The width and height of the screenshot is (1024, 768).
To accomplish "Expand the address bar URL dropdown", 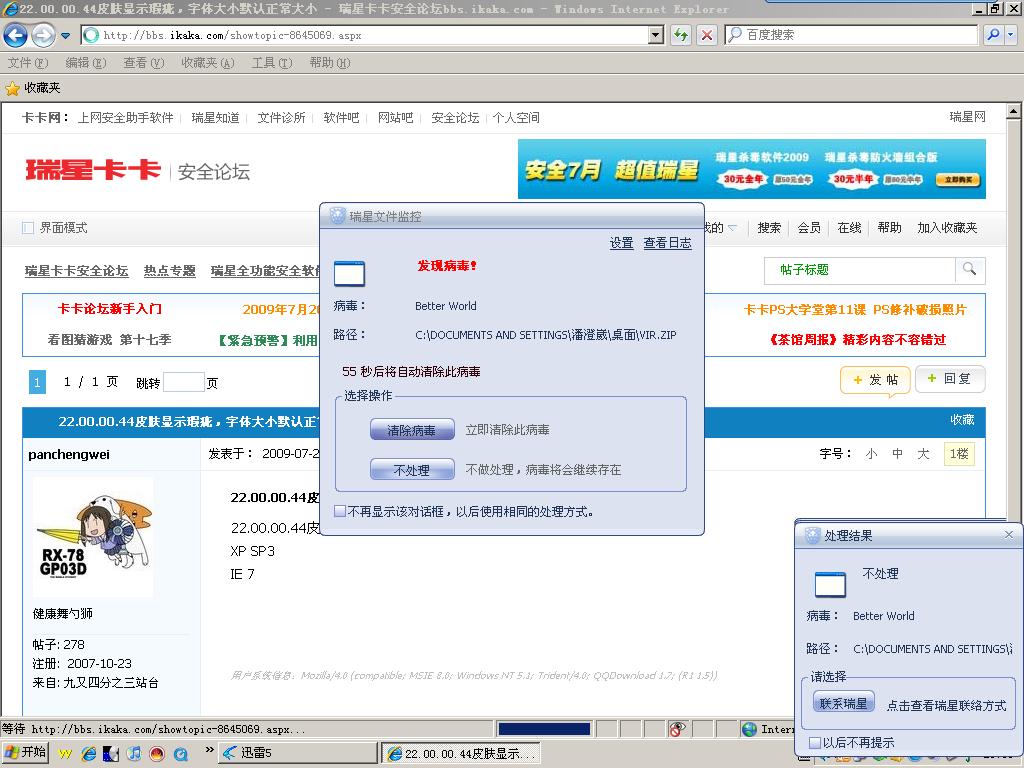I will point(656,35).
